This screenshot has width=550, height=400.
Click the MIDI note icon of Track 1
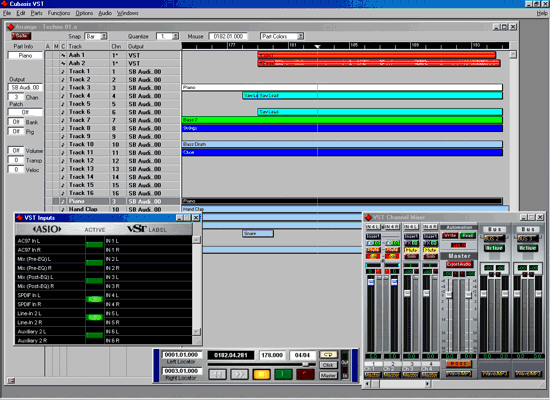tap(63, 71)
